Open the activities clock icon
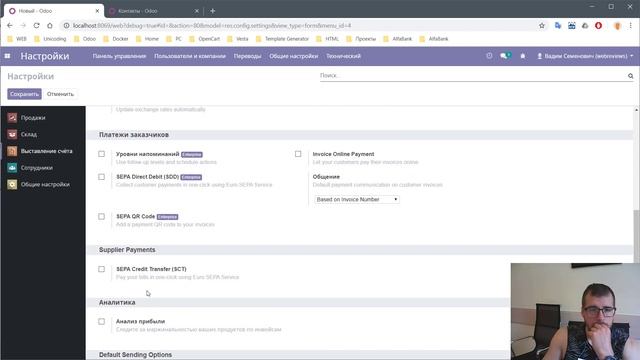The width and height of the screenshot is (640, 360). coord(489,56)
